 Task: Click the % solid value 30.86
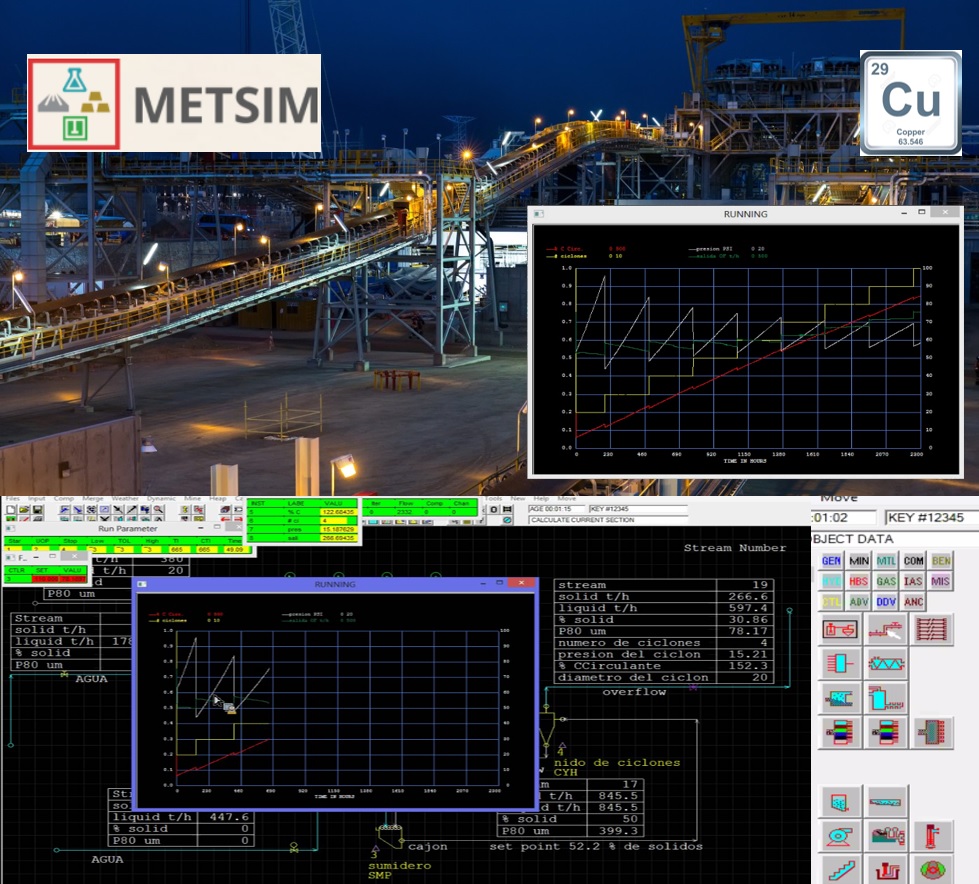[747, 619]
